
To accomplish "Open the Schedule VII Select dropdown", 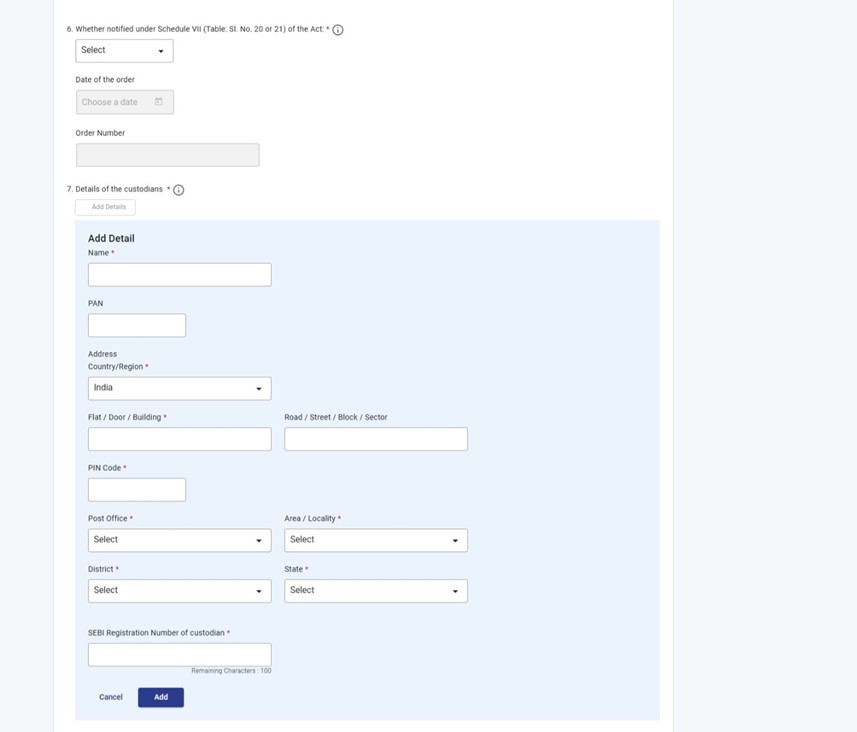I will [x=124, y=50].
